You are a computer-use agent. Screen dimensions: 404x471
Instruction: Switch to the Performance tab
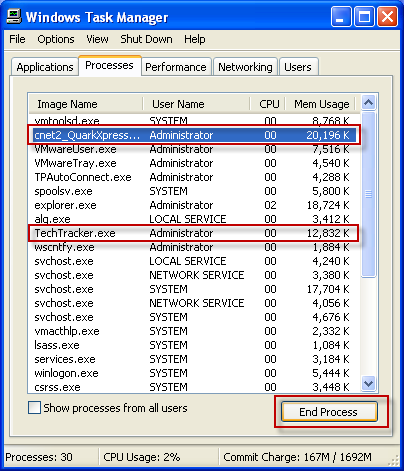(x=176, y=67)
